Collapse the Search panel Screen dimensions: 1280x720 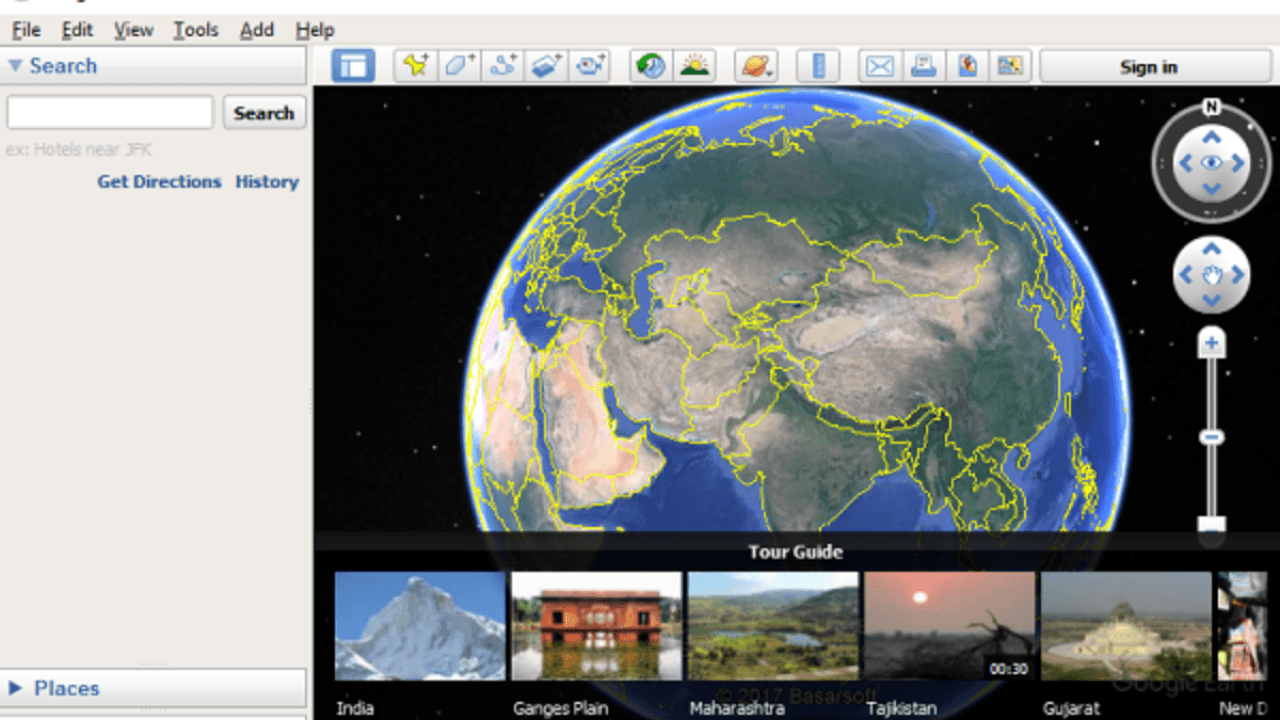(x=15, y=66)
